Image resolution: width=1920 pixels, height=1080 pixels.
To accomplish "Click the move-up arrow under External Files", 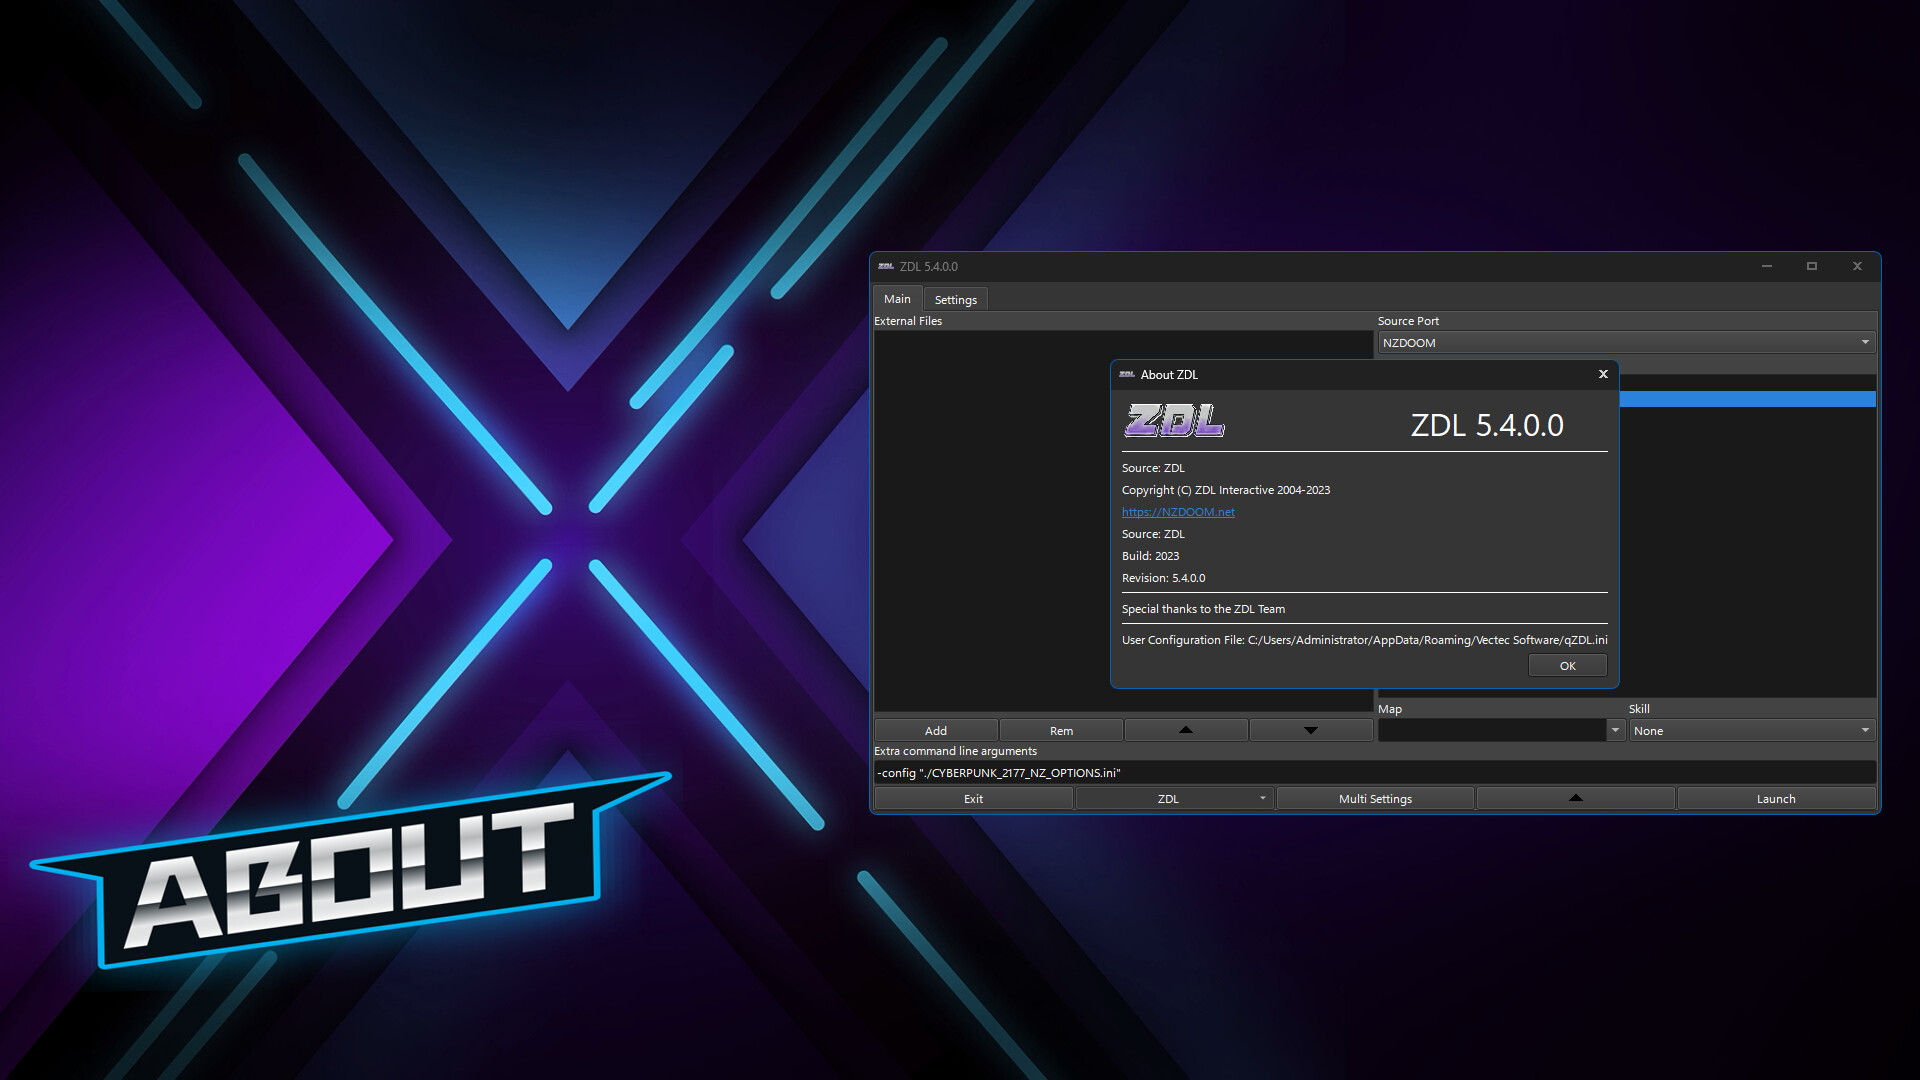I will point(1185,730).
